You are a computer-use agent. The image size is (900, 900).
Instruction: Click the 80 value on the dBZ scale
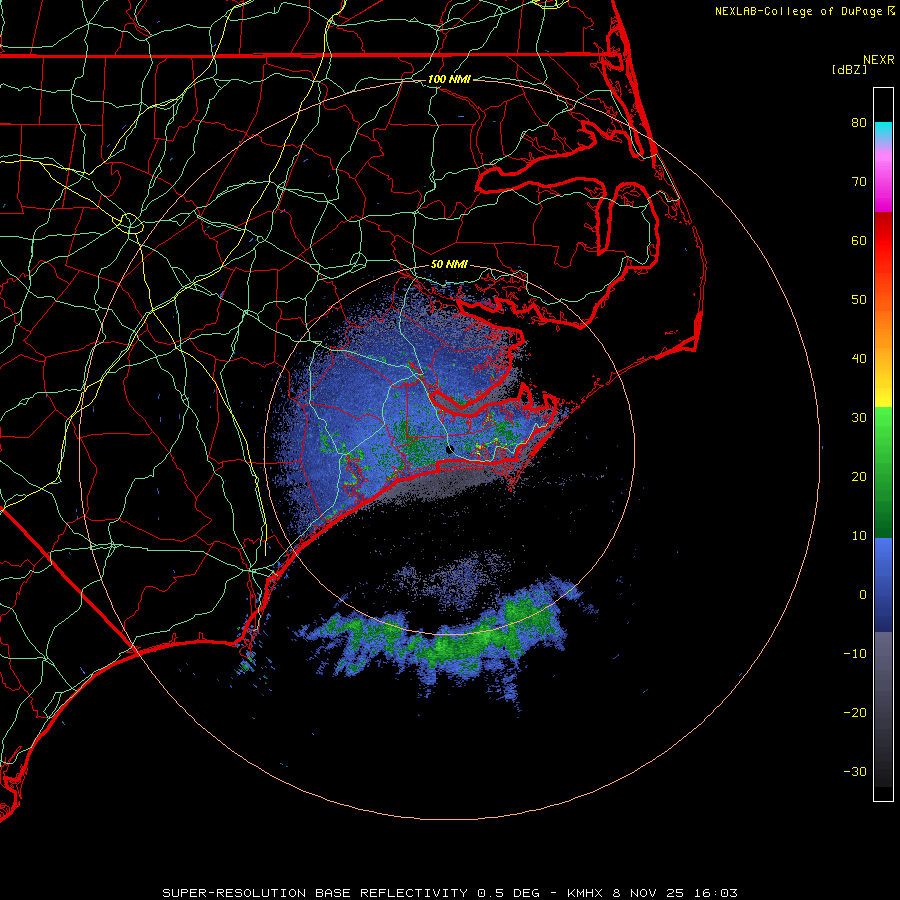859,123
